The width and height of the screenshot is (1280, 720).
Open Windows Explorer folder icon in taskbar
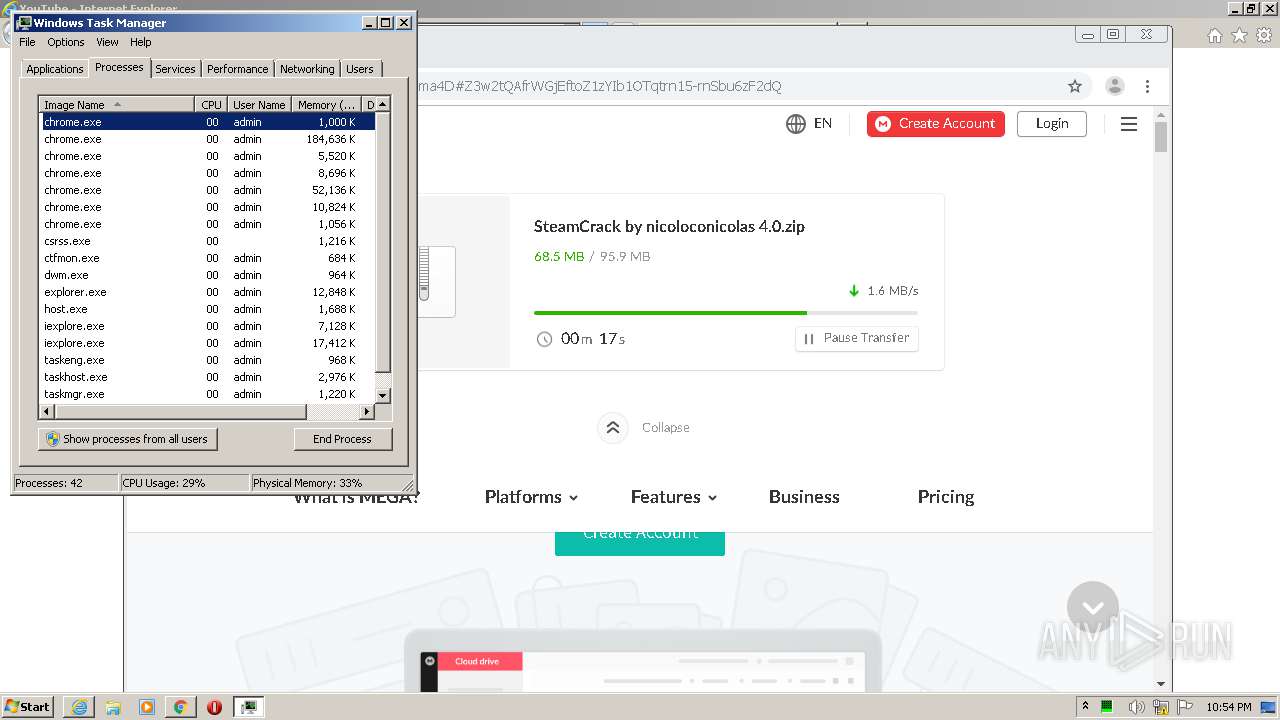pos(113,707)
